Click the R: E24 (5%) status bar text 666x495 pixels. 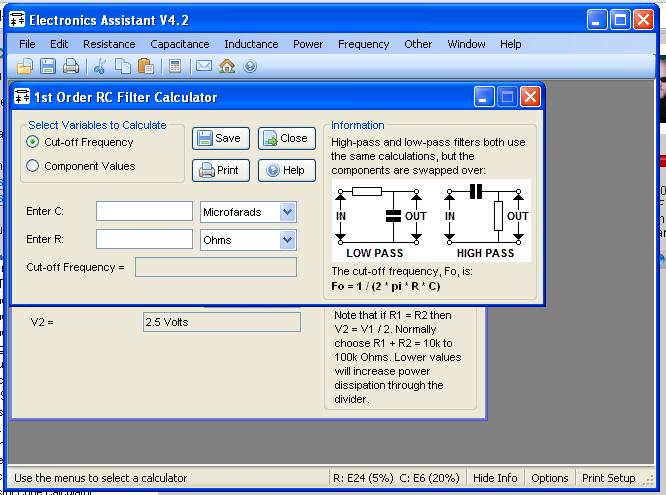point(363,478)
